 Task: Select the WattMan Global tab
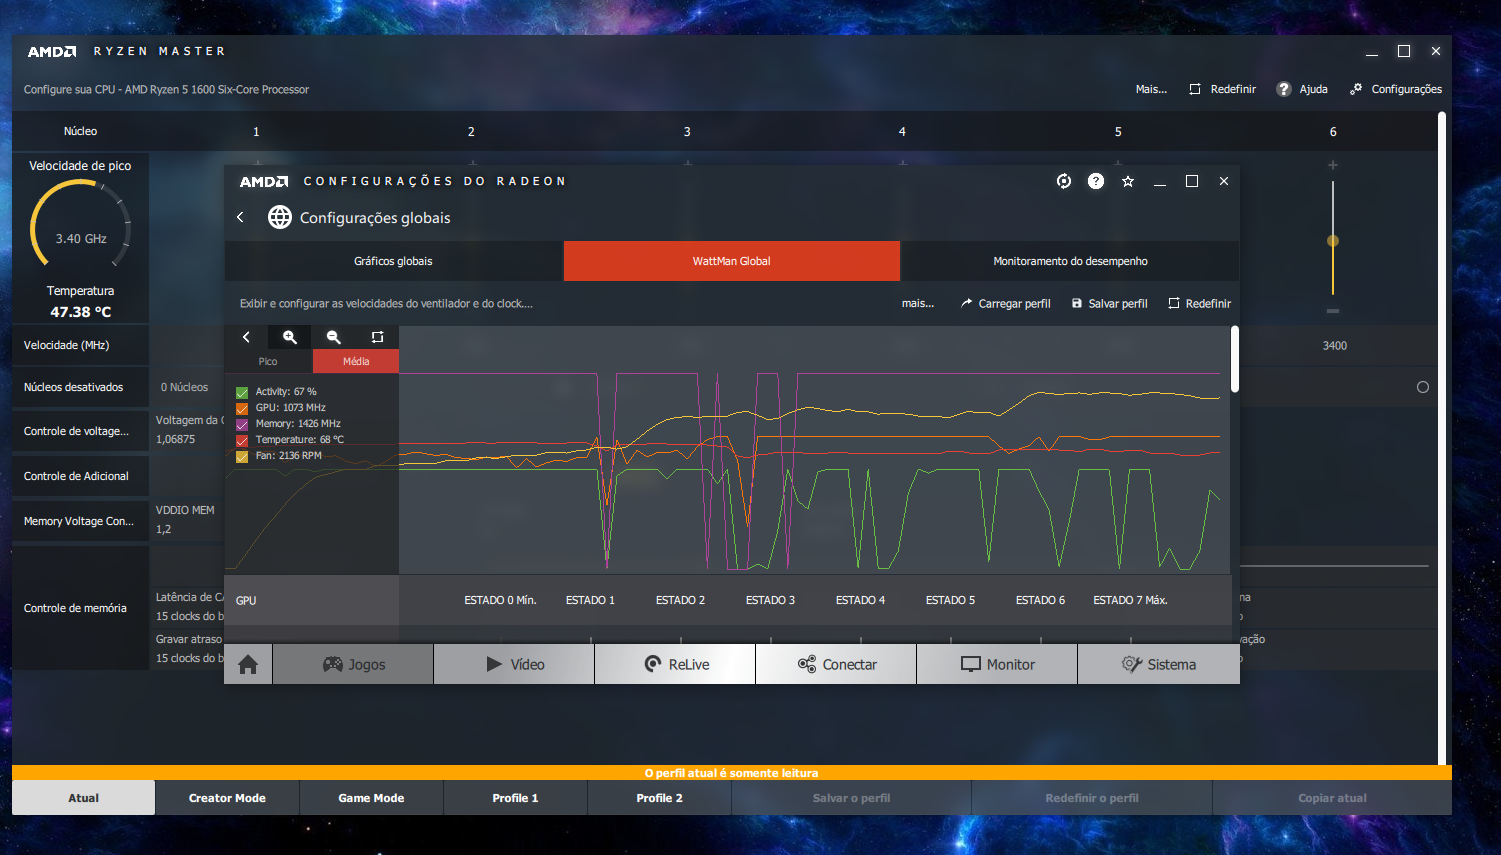[x=732, y=261]
